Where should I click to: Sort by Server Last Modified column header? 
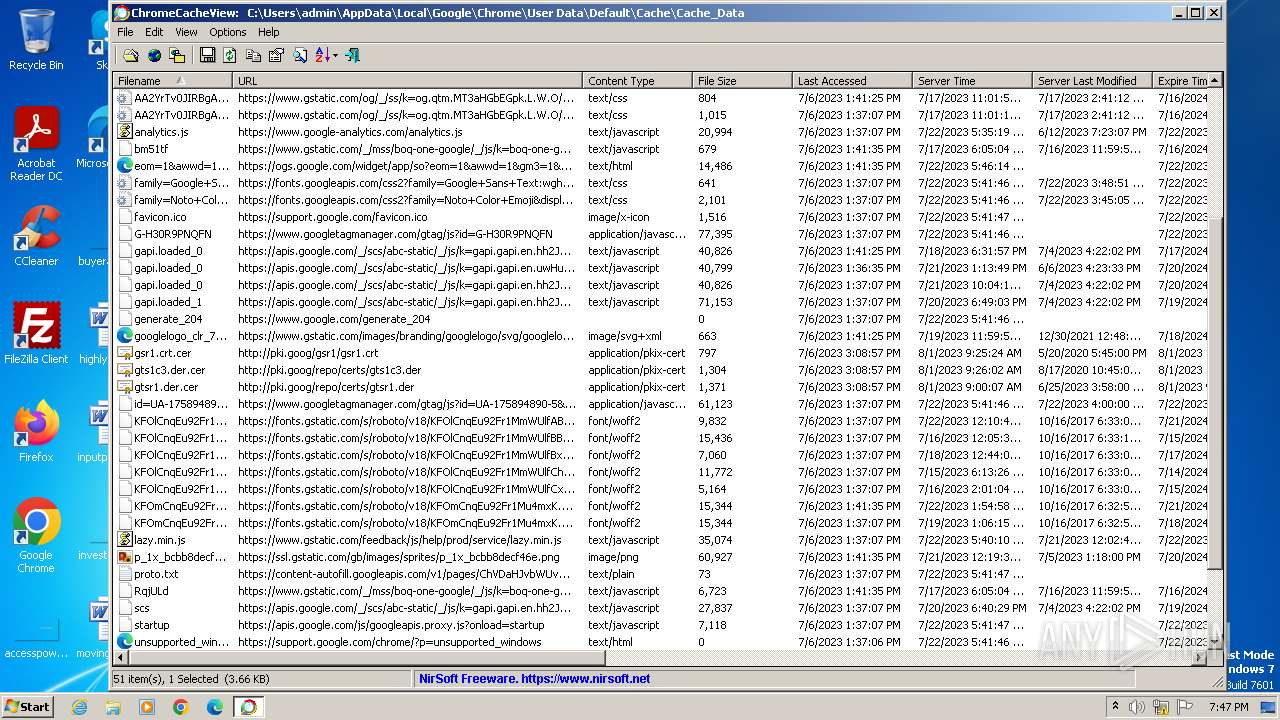coord(1092,81)
